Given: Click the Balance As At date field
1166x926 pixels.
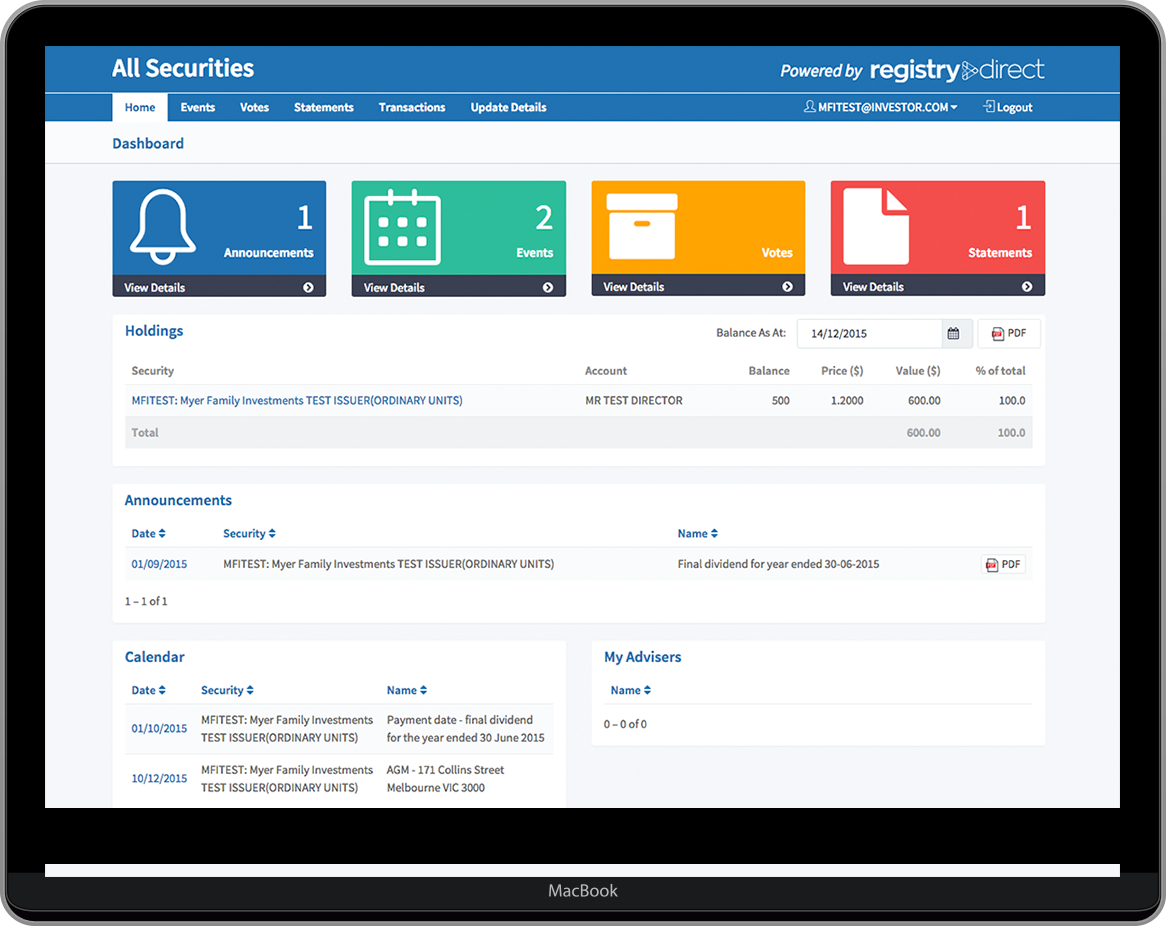Looking at the screenshot, I should (869, 334).
